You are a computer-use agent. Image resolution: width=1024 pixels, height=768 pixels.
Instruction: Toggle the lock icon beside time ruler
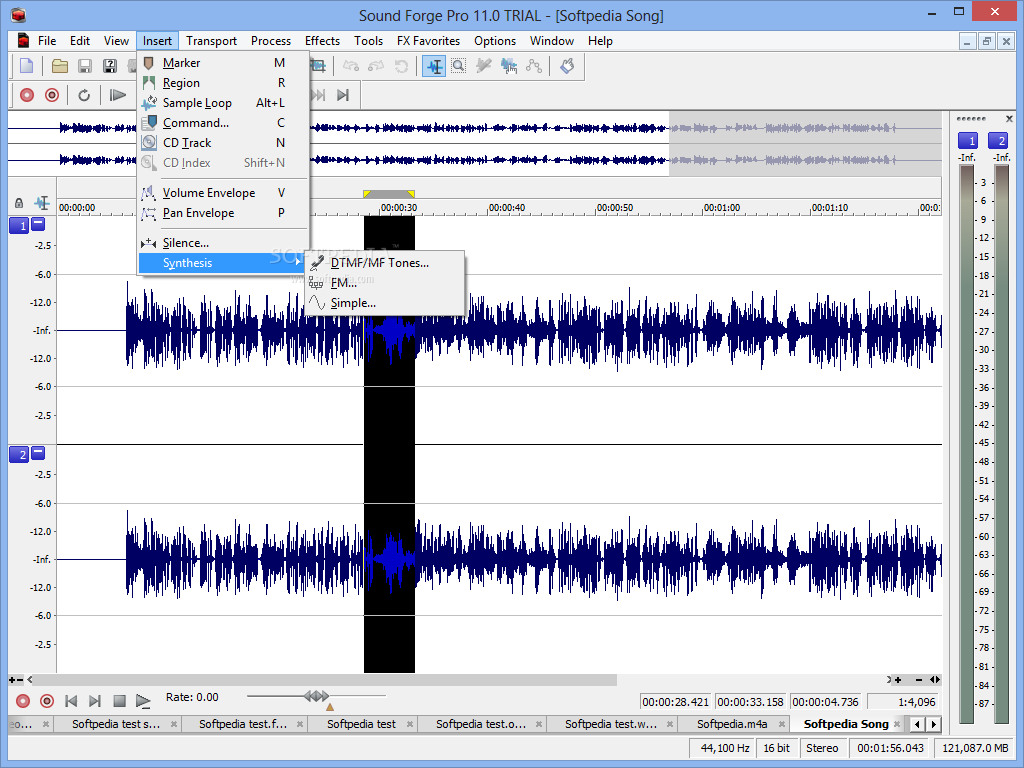click(x=19, y=203)
